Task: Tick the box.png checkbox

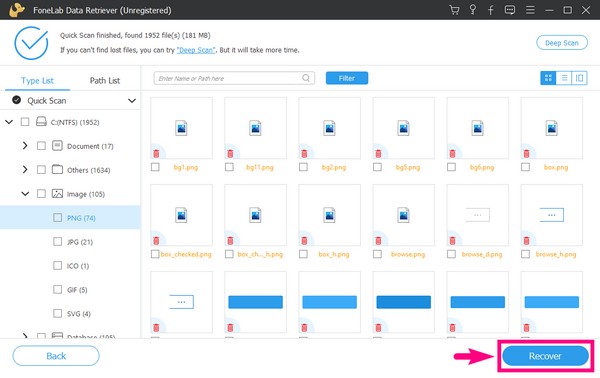Action: [x=526, y=167]
